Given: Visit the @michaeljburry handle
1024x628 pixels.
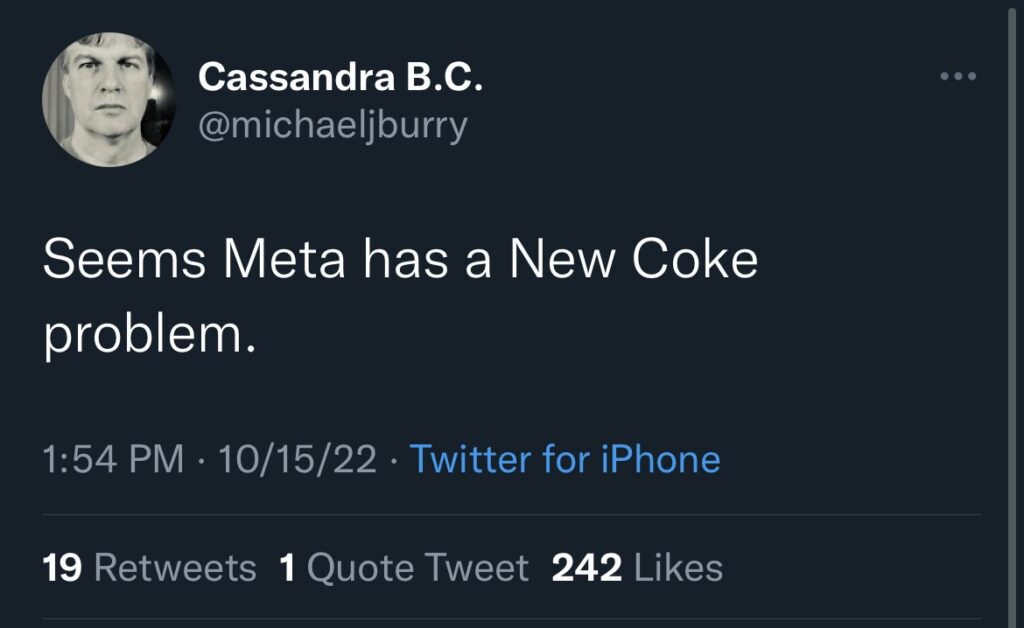Looking at the screenshot, I should 332,126.
